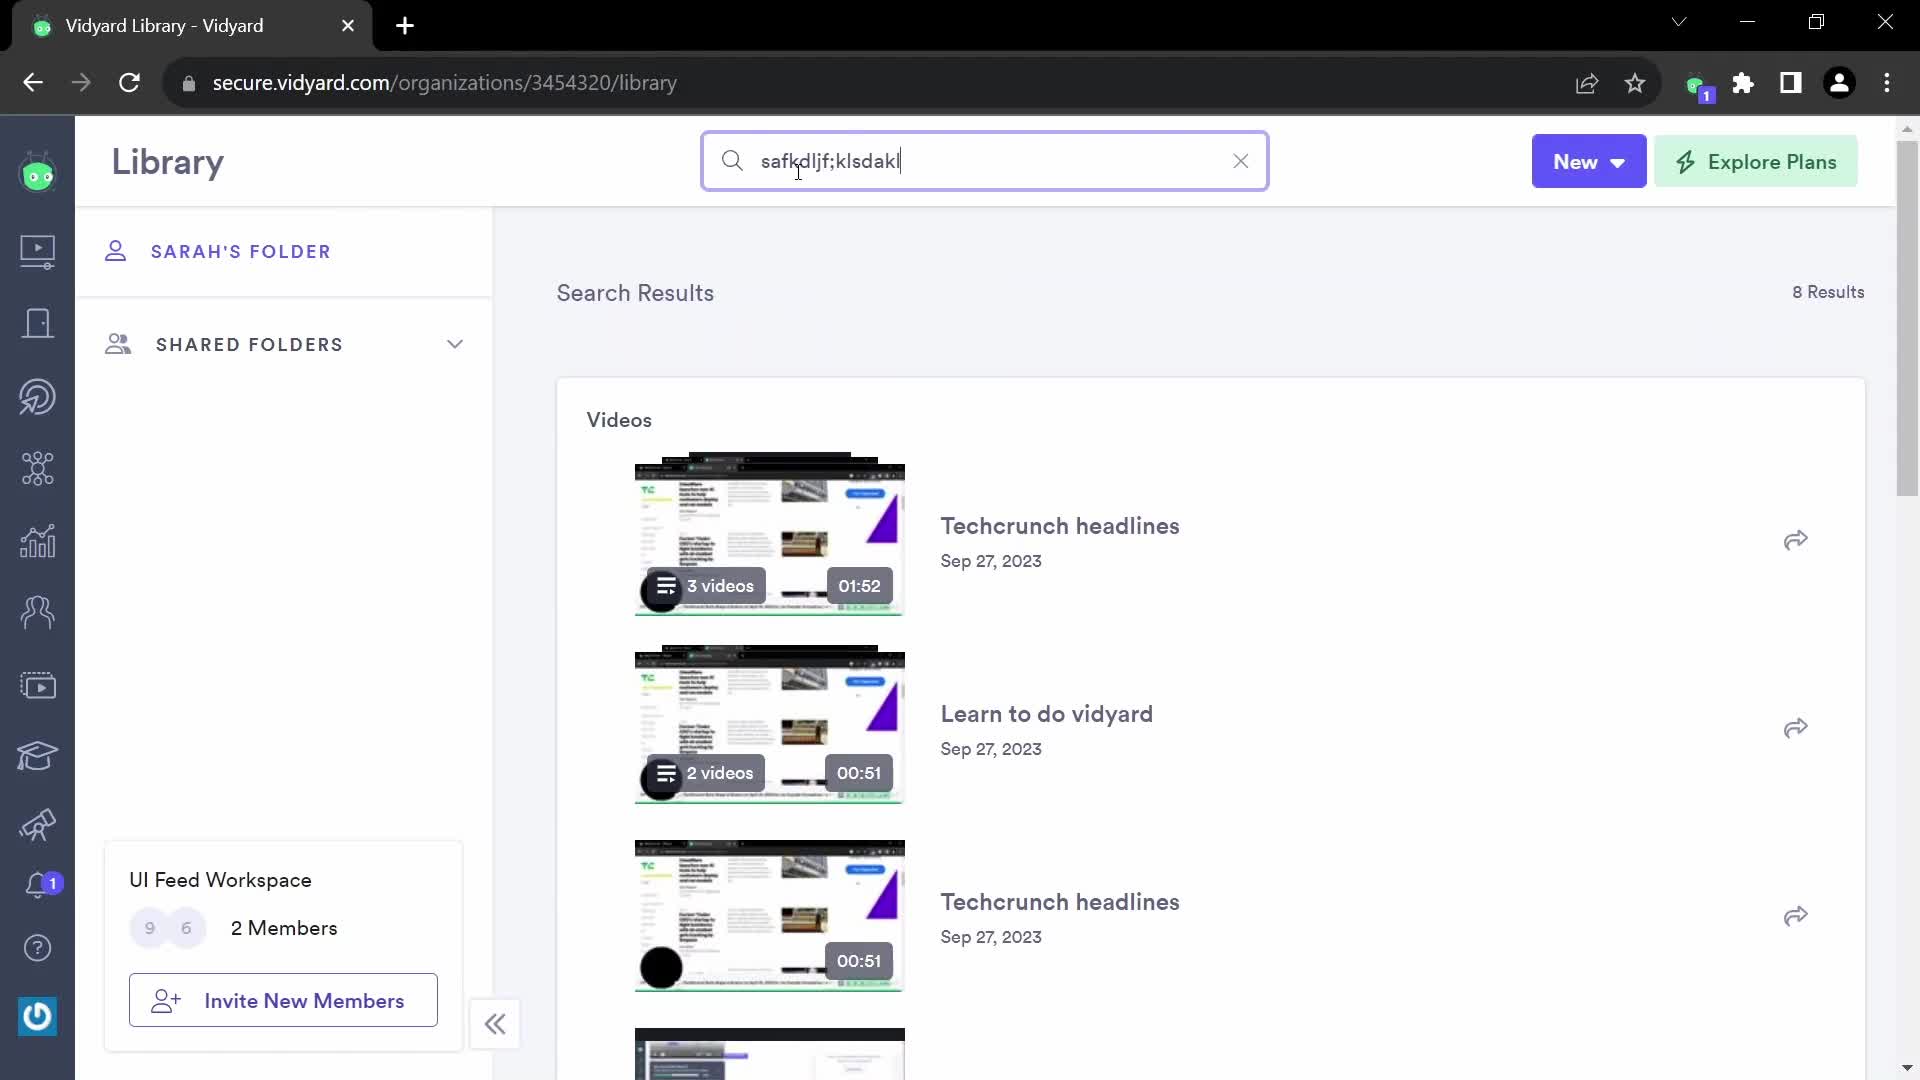Click the search input field
Image resolution: width=1920 pixels, height=1080 pixels.
click(x=984, y=161)
